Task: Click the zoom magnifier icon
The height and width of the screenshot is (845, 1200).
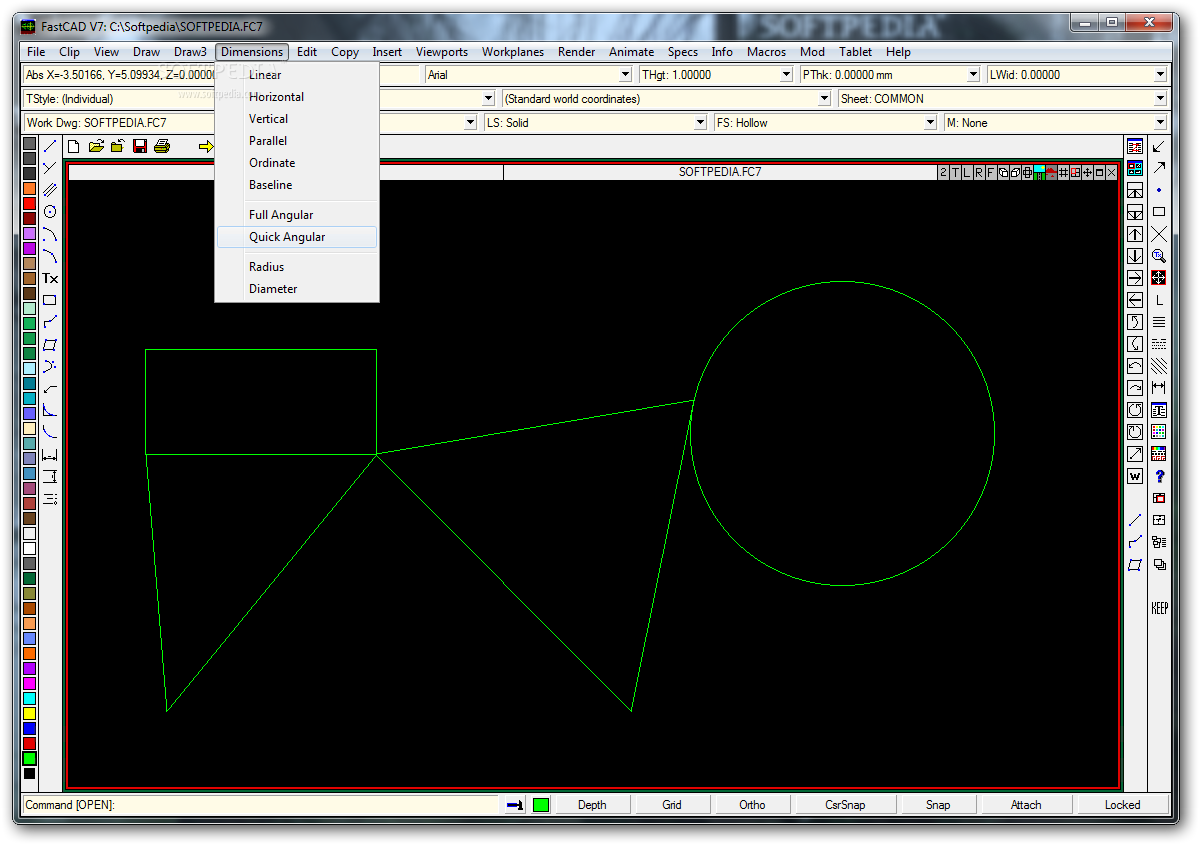Action: [x=1159, y=256]
